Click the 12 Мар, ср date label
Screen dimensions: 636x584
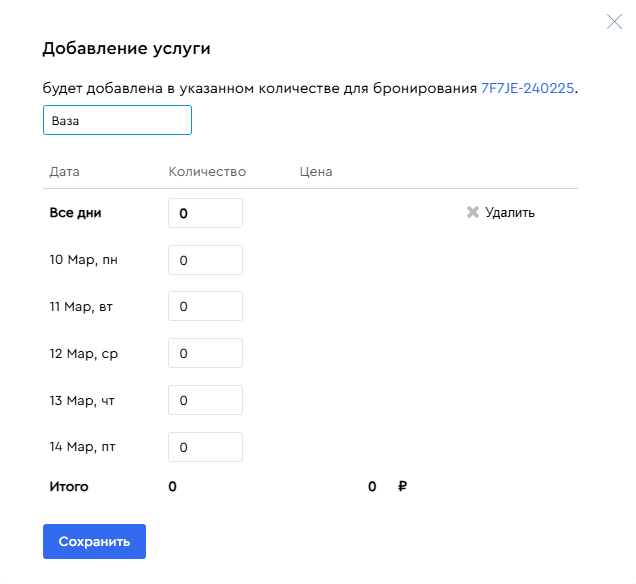coord(84,354)
